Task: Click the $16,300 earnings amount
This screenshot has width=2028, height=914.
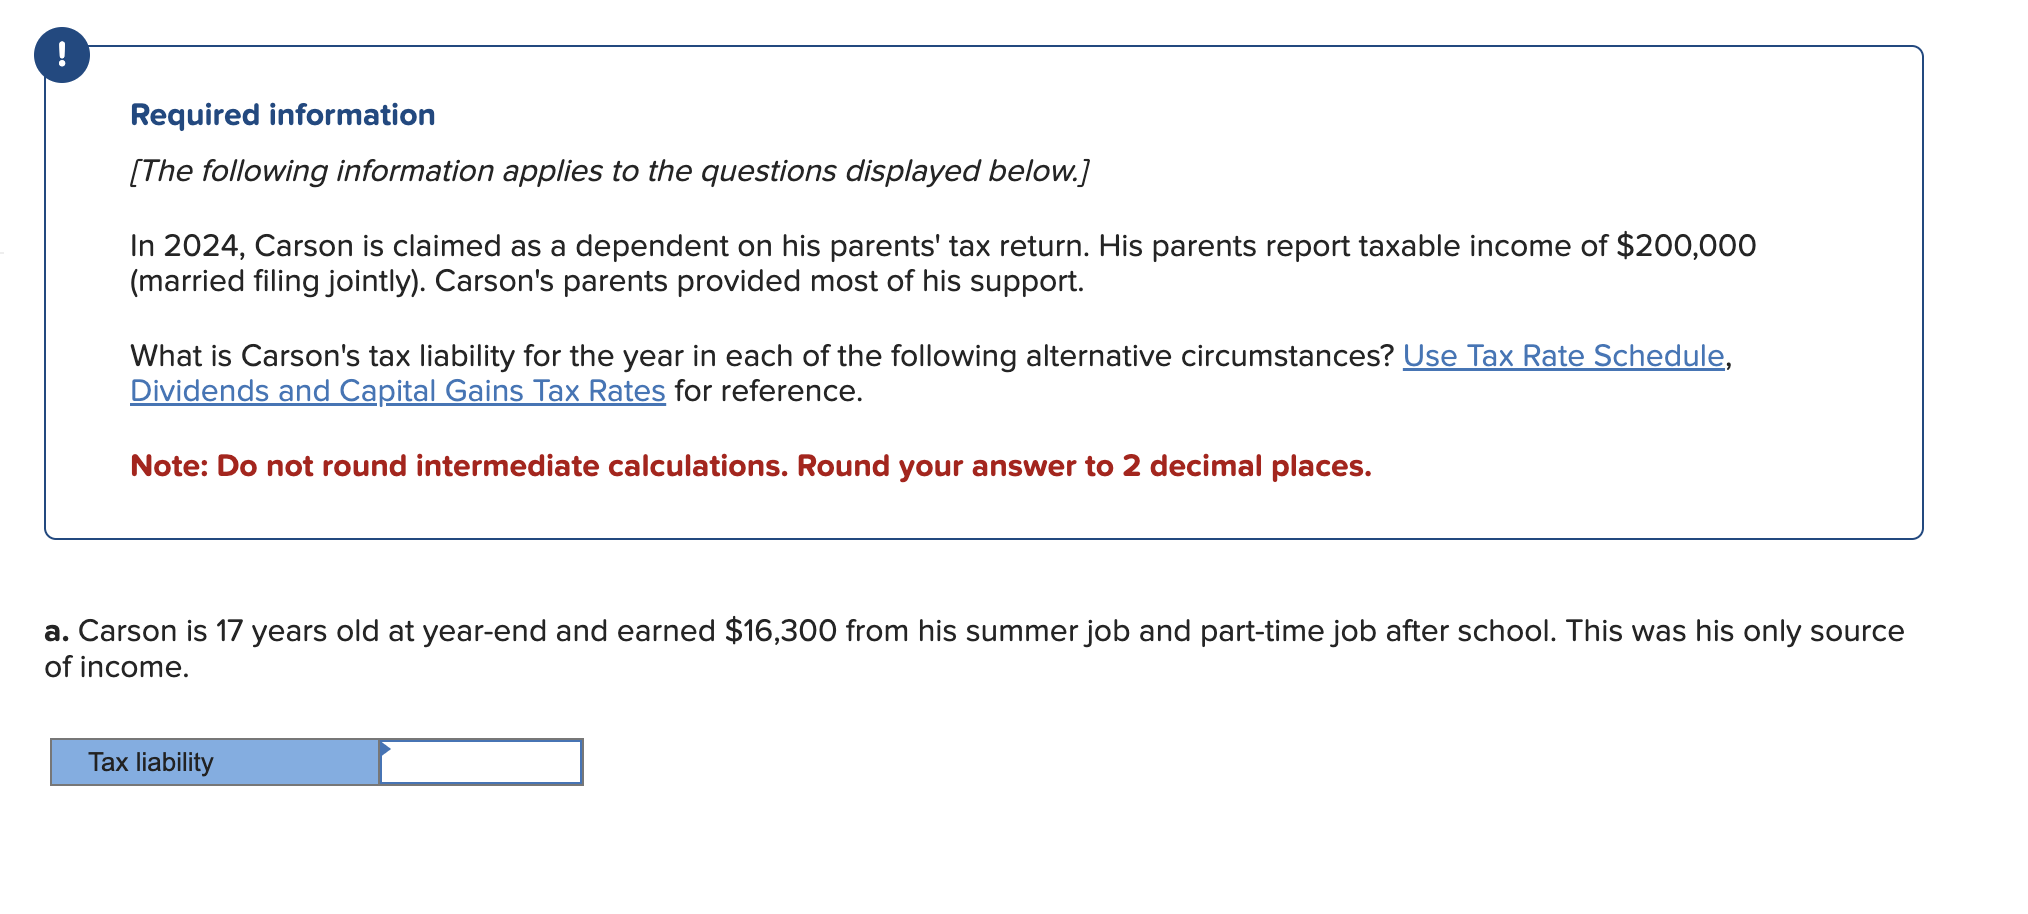Action: tap(780, 631)
